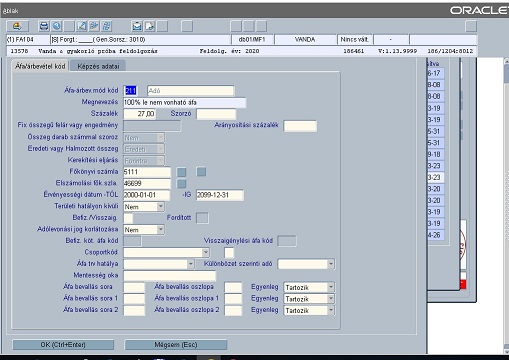Click the Főkönyvi számla field 5111
Image resolution: width=509 pixels, height=360 pixels.
pos(147,172)
